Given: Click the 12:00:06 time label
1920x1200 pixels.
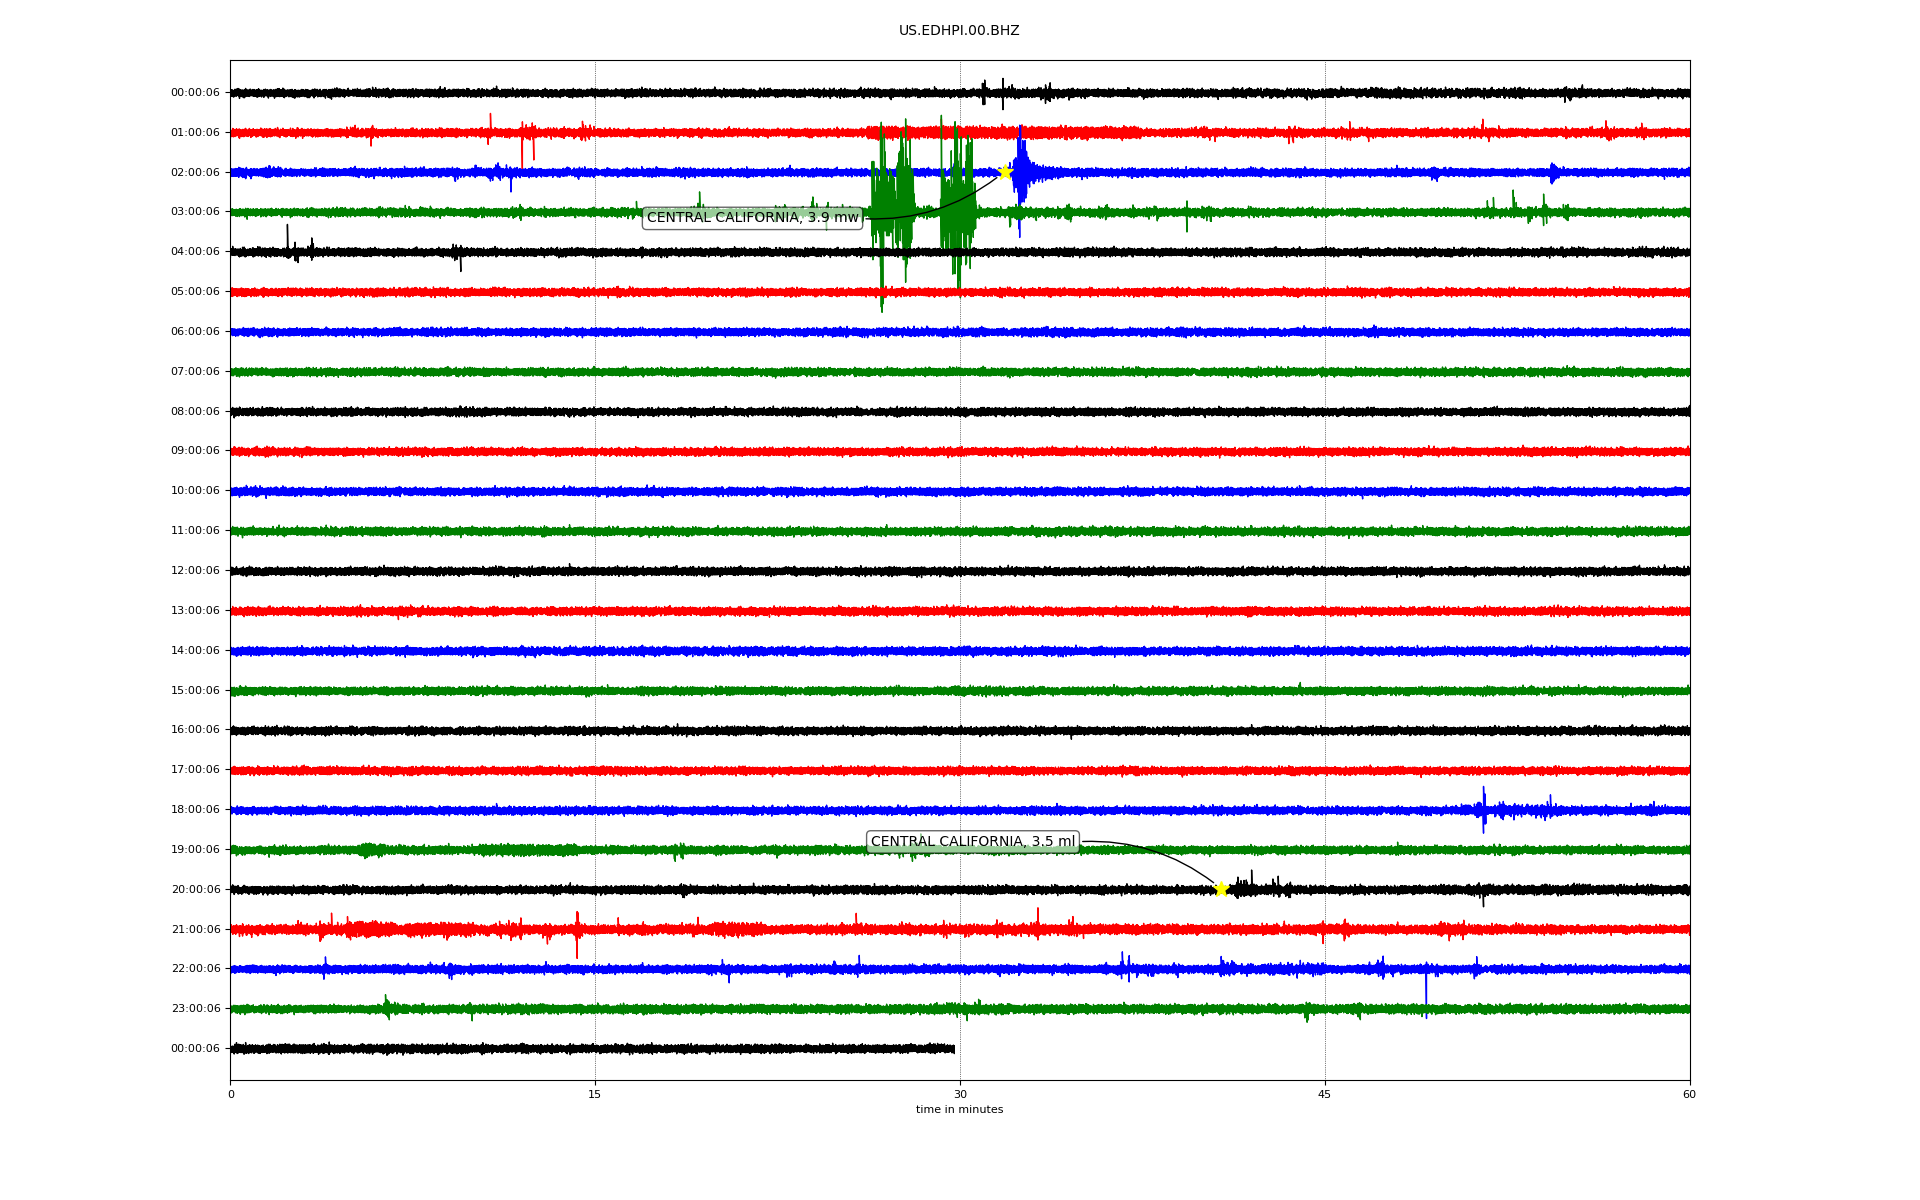Looking at the screenshot, I should (x=195, y=571).
